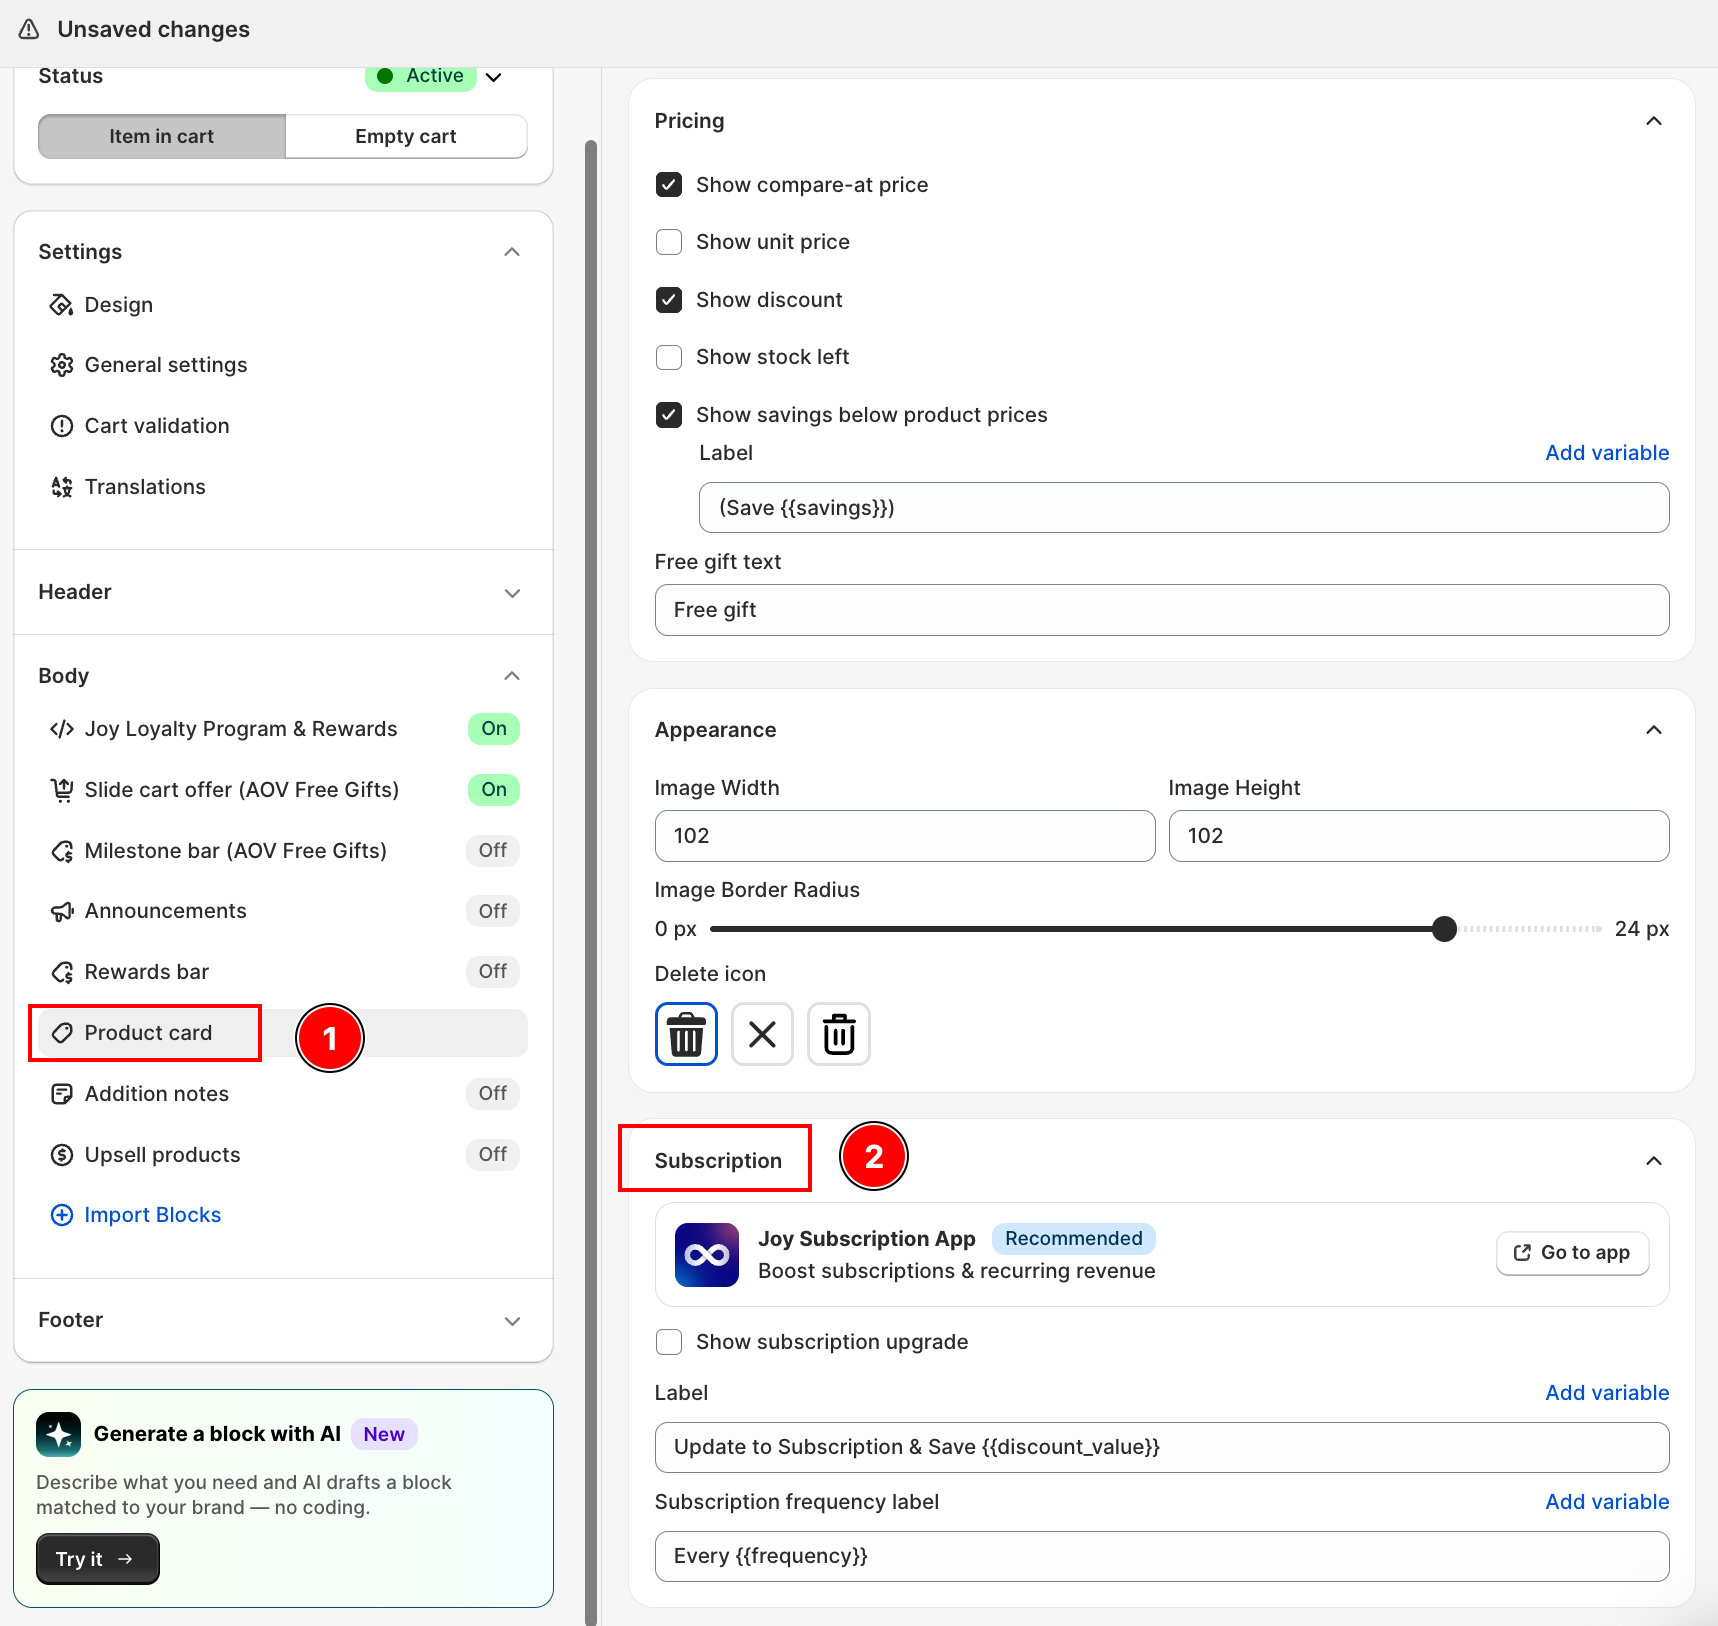
Task: Open Cart validation menu item
Action: (284, 426)
